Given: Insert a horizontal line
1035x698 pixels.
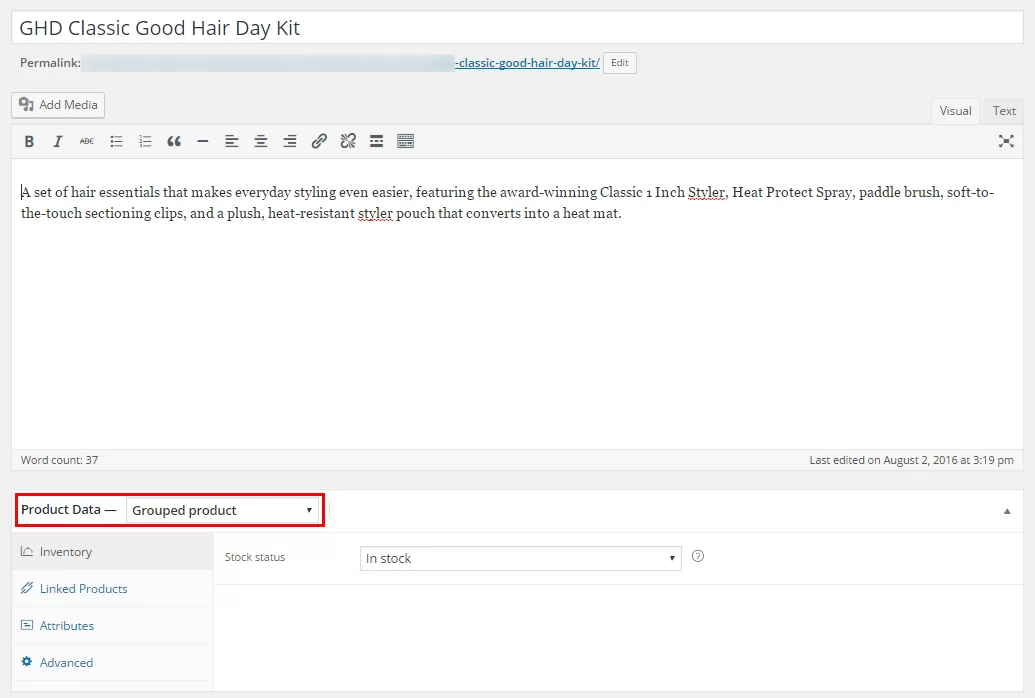Looking at the screenshot, I should 203,141.
